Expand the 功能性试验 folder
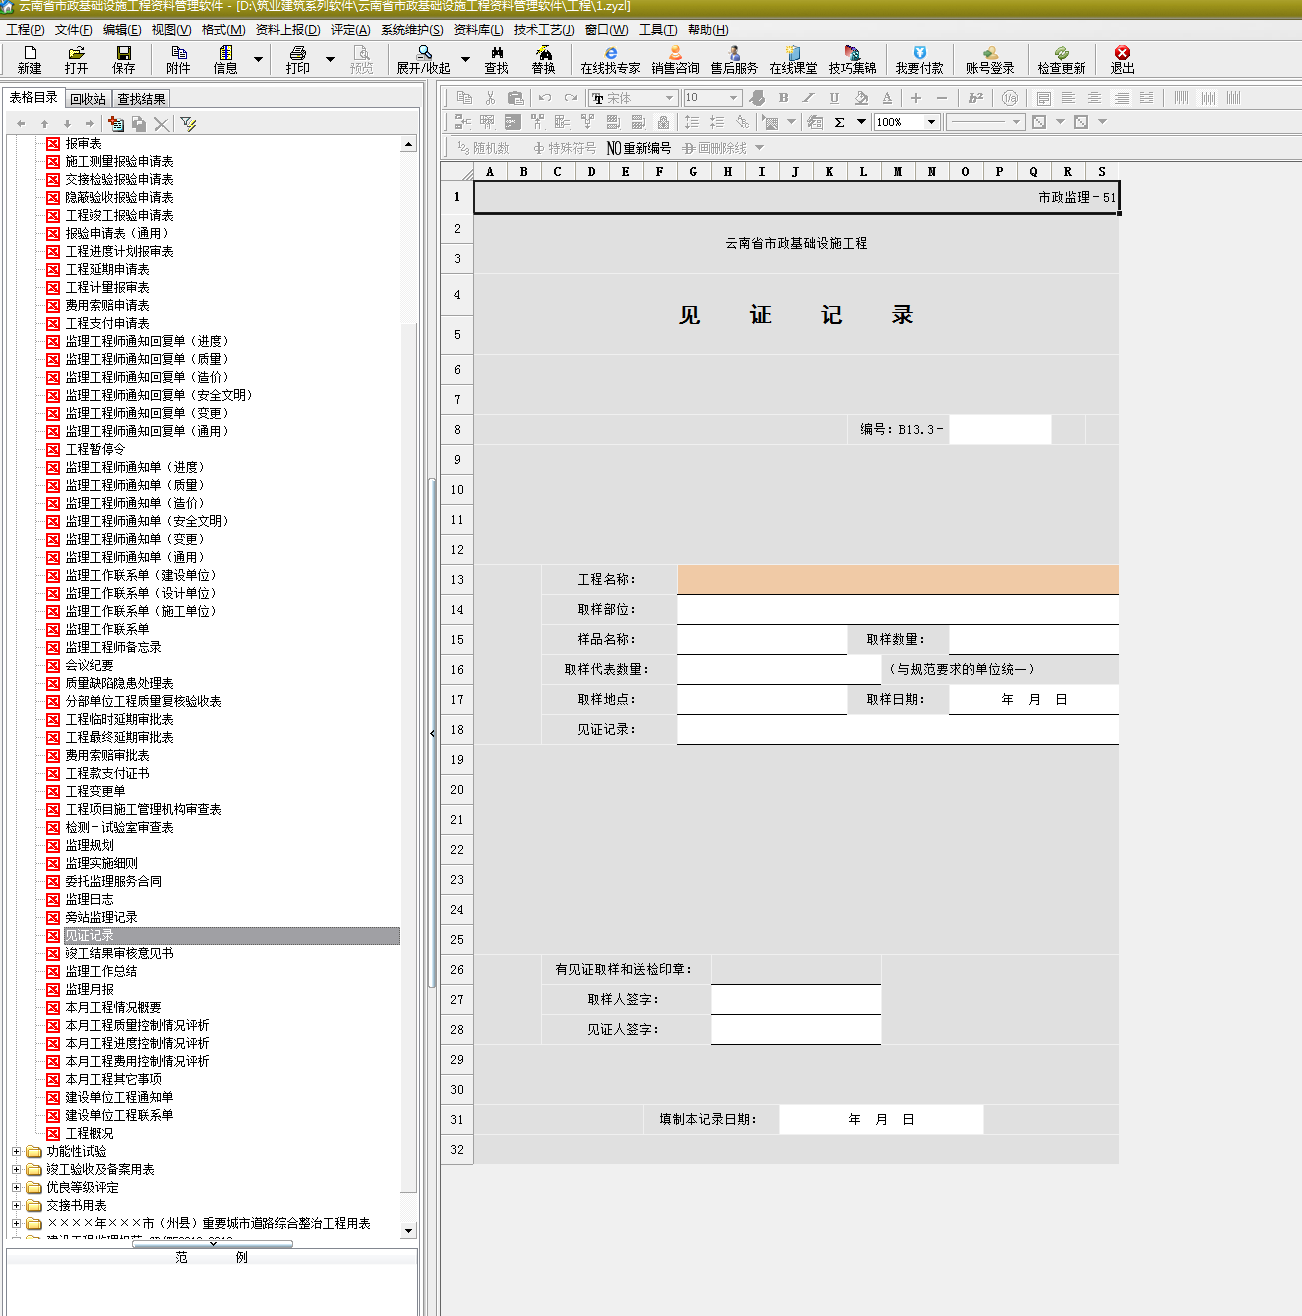The width and height of the screenshot is (1302, 1316). click(x=16, y=1152)
